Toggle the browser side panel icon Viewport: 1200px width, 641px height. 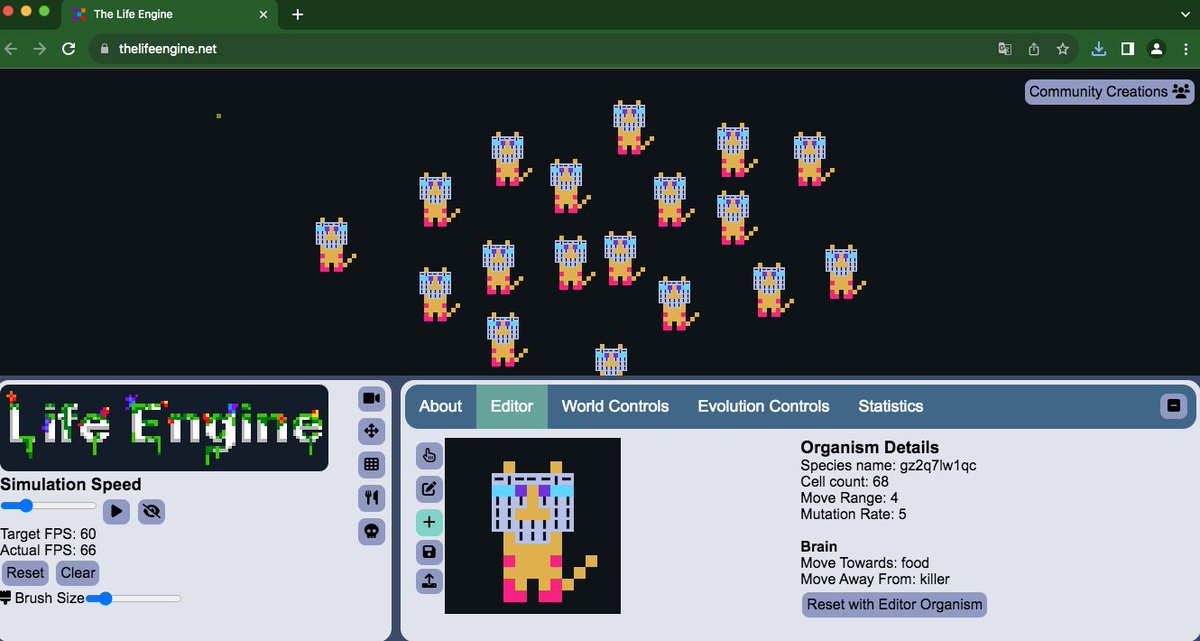click(1127, 48)
